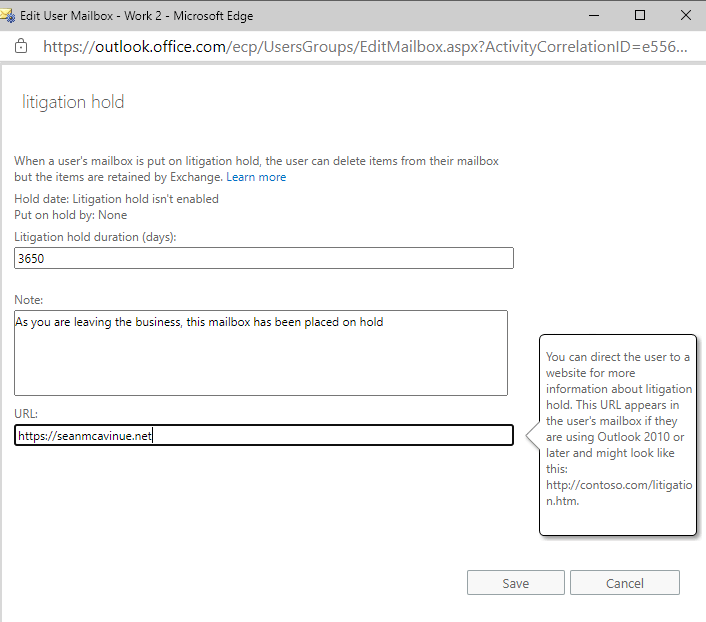Maximize the Edit User Mailbox window
The image size is (706, 622).
coord(640,15)
